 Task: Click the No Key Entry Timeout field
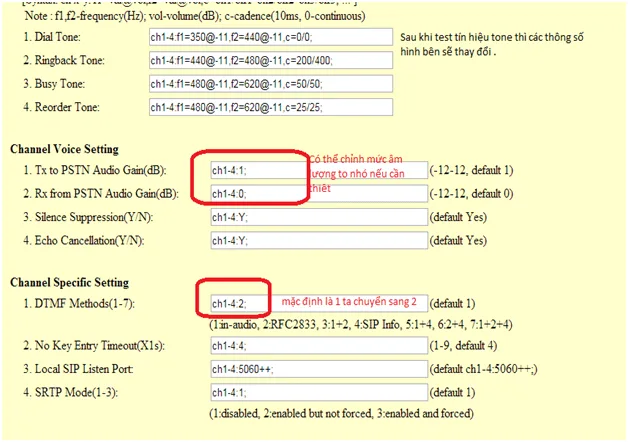click(319, 346)
